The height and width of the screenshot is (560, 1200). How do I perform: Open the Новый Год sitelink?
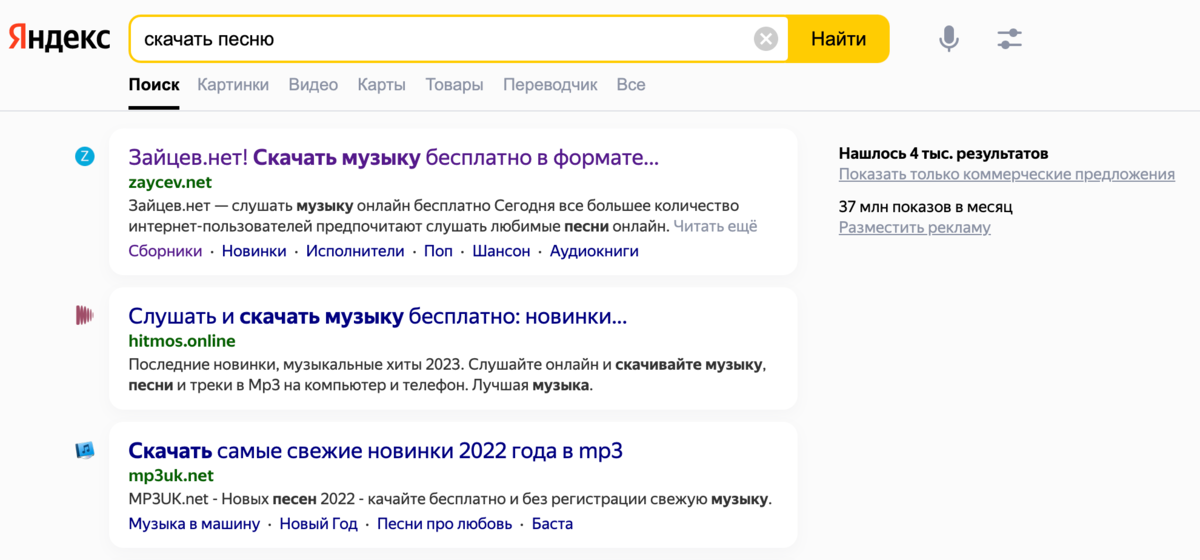[x=318, y=524]
